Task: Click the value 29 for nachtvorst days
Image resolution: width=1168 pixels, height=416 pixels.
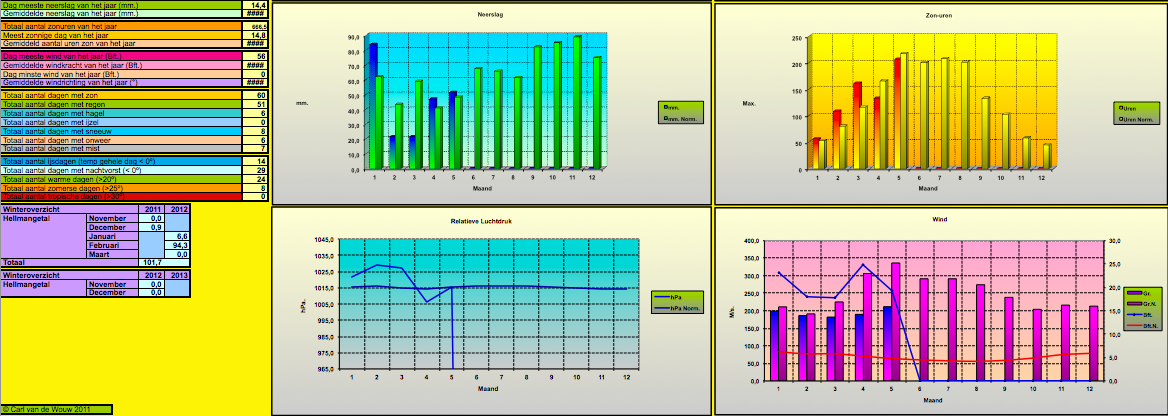Action: pyautogui.click(x=256, y=171)
